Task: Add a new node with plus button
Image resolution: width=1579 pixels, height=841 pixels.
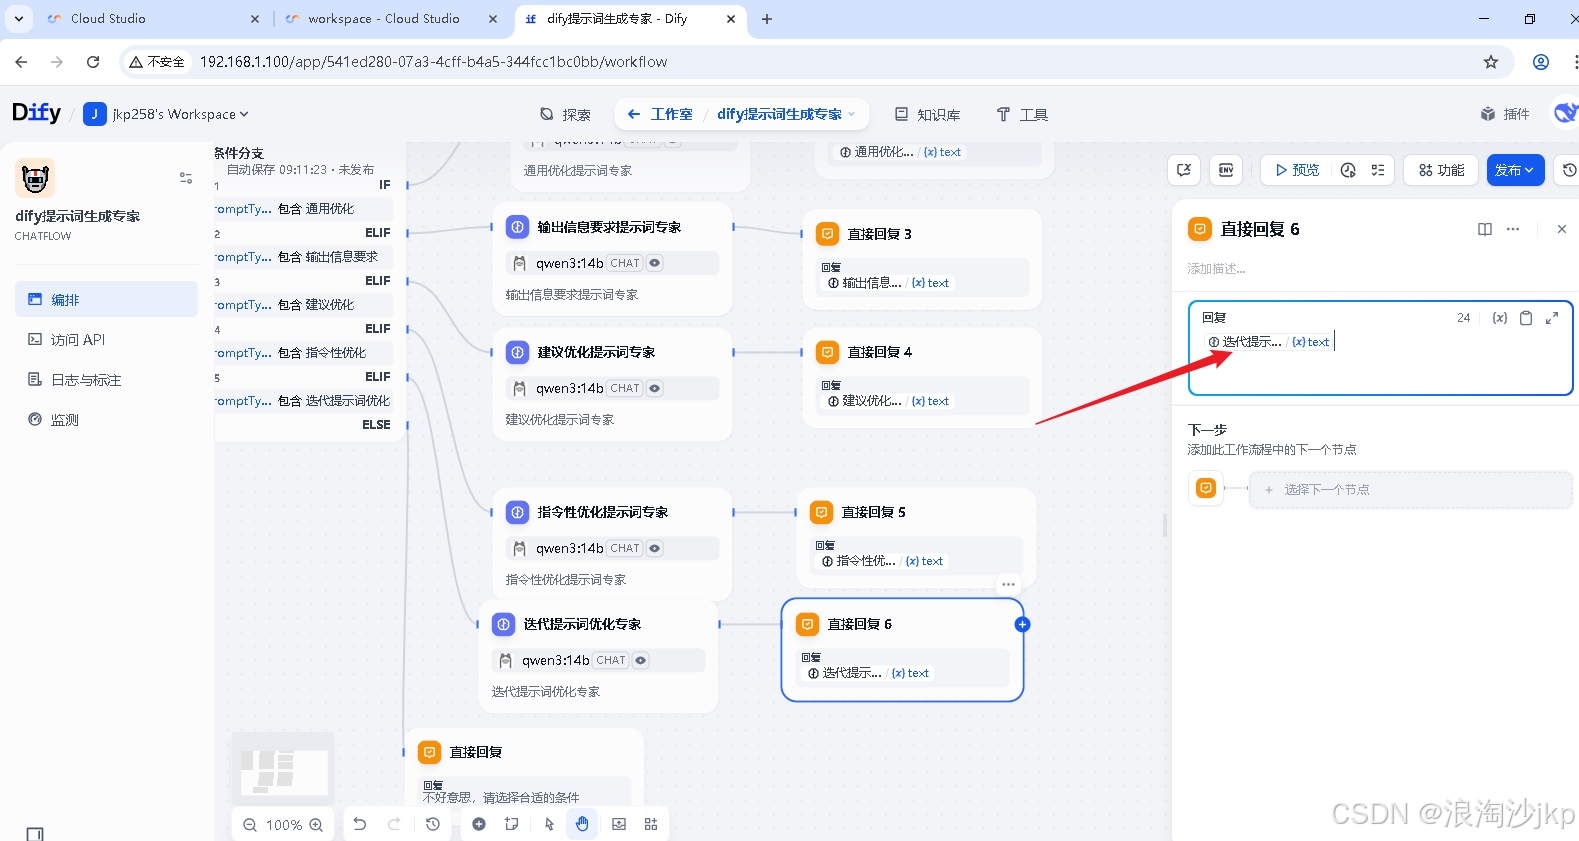Action: [x=479, y=824]
